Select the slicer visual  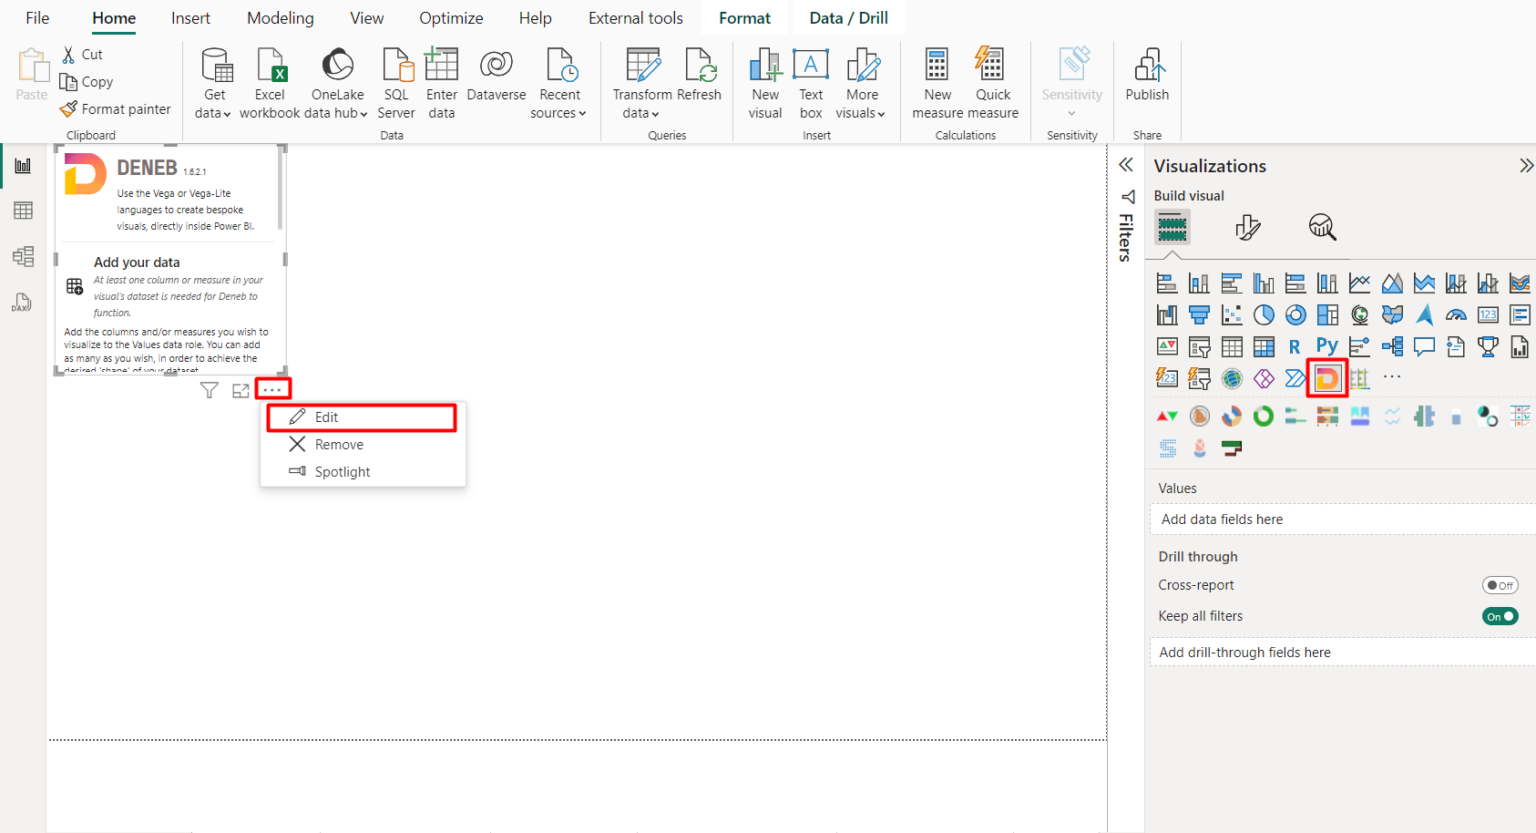tap(1198, 346)
